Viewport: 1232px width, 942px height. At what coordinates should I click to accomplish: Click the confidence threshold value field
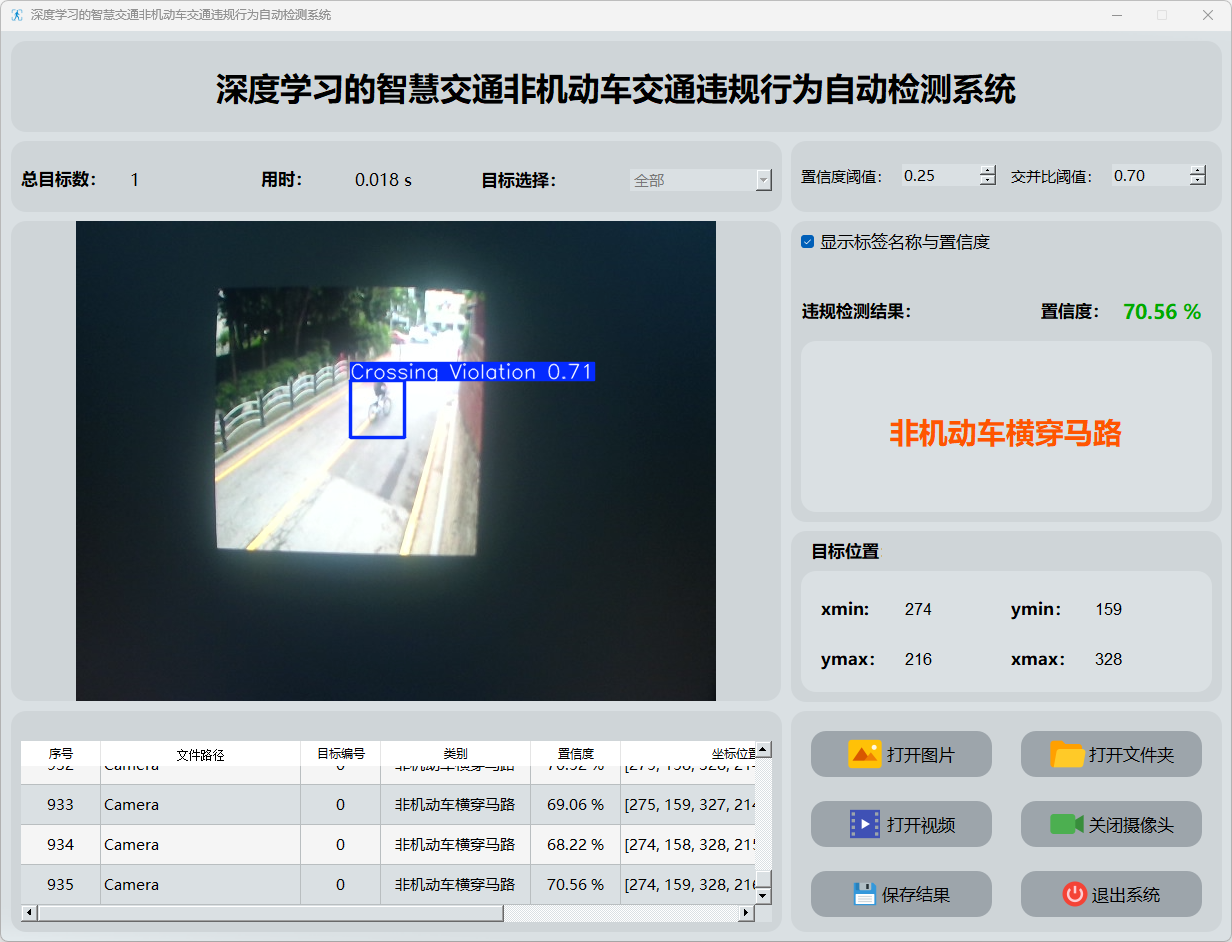coord(938,176)
